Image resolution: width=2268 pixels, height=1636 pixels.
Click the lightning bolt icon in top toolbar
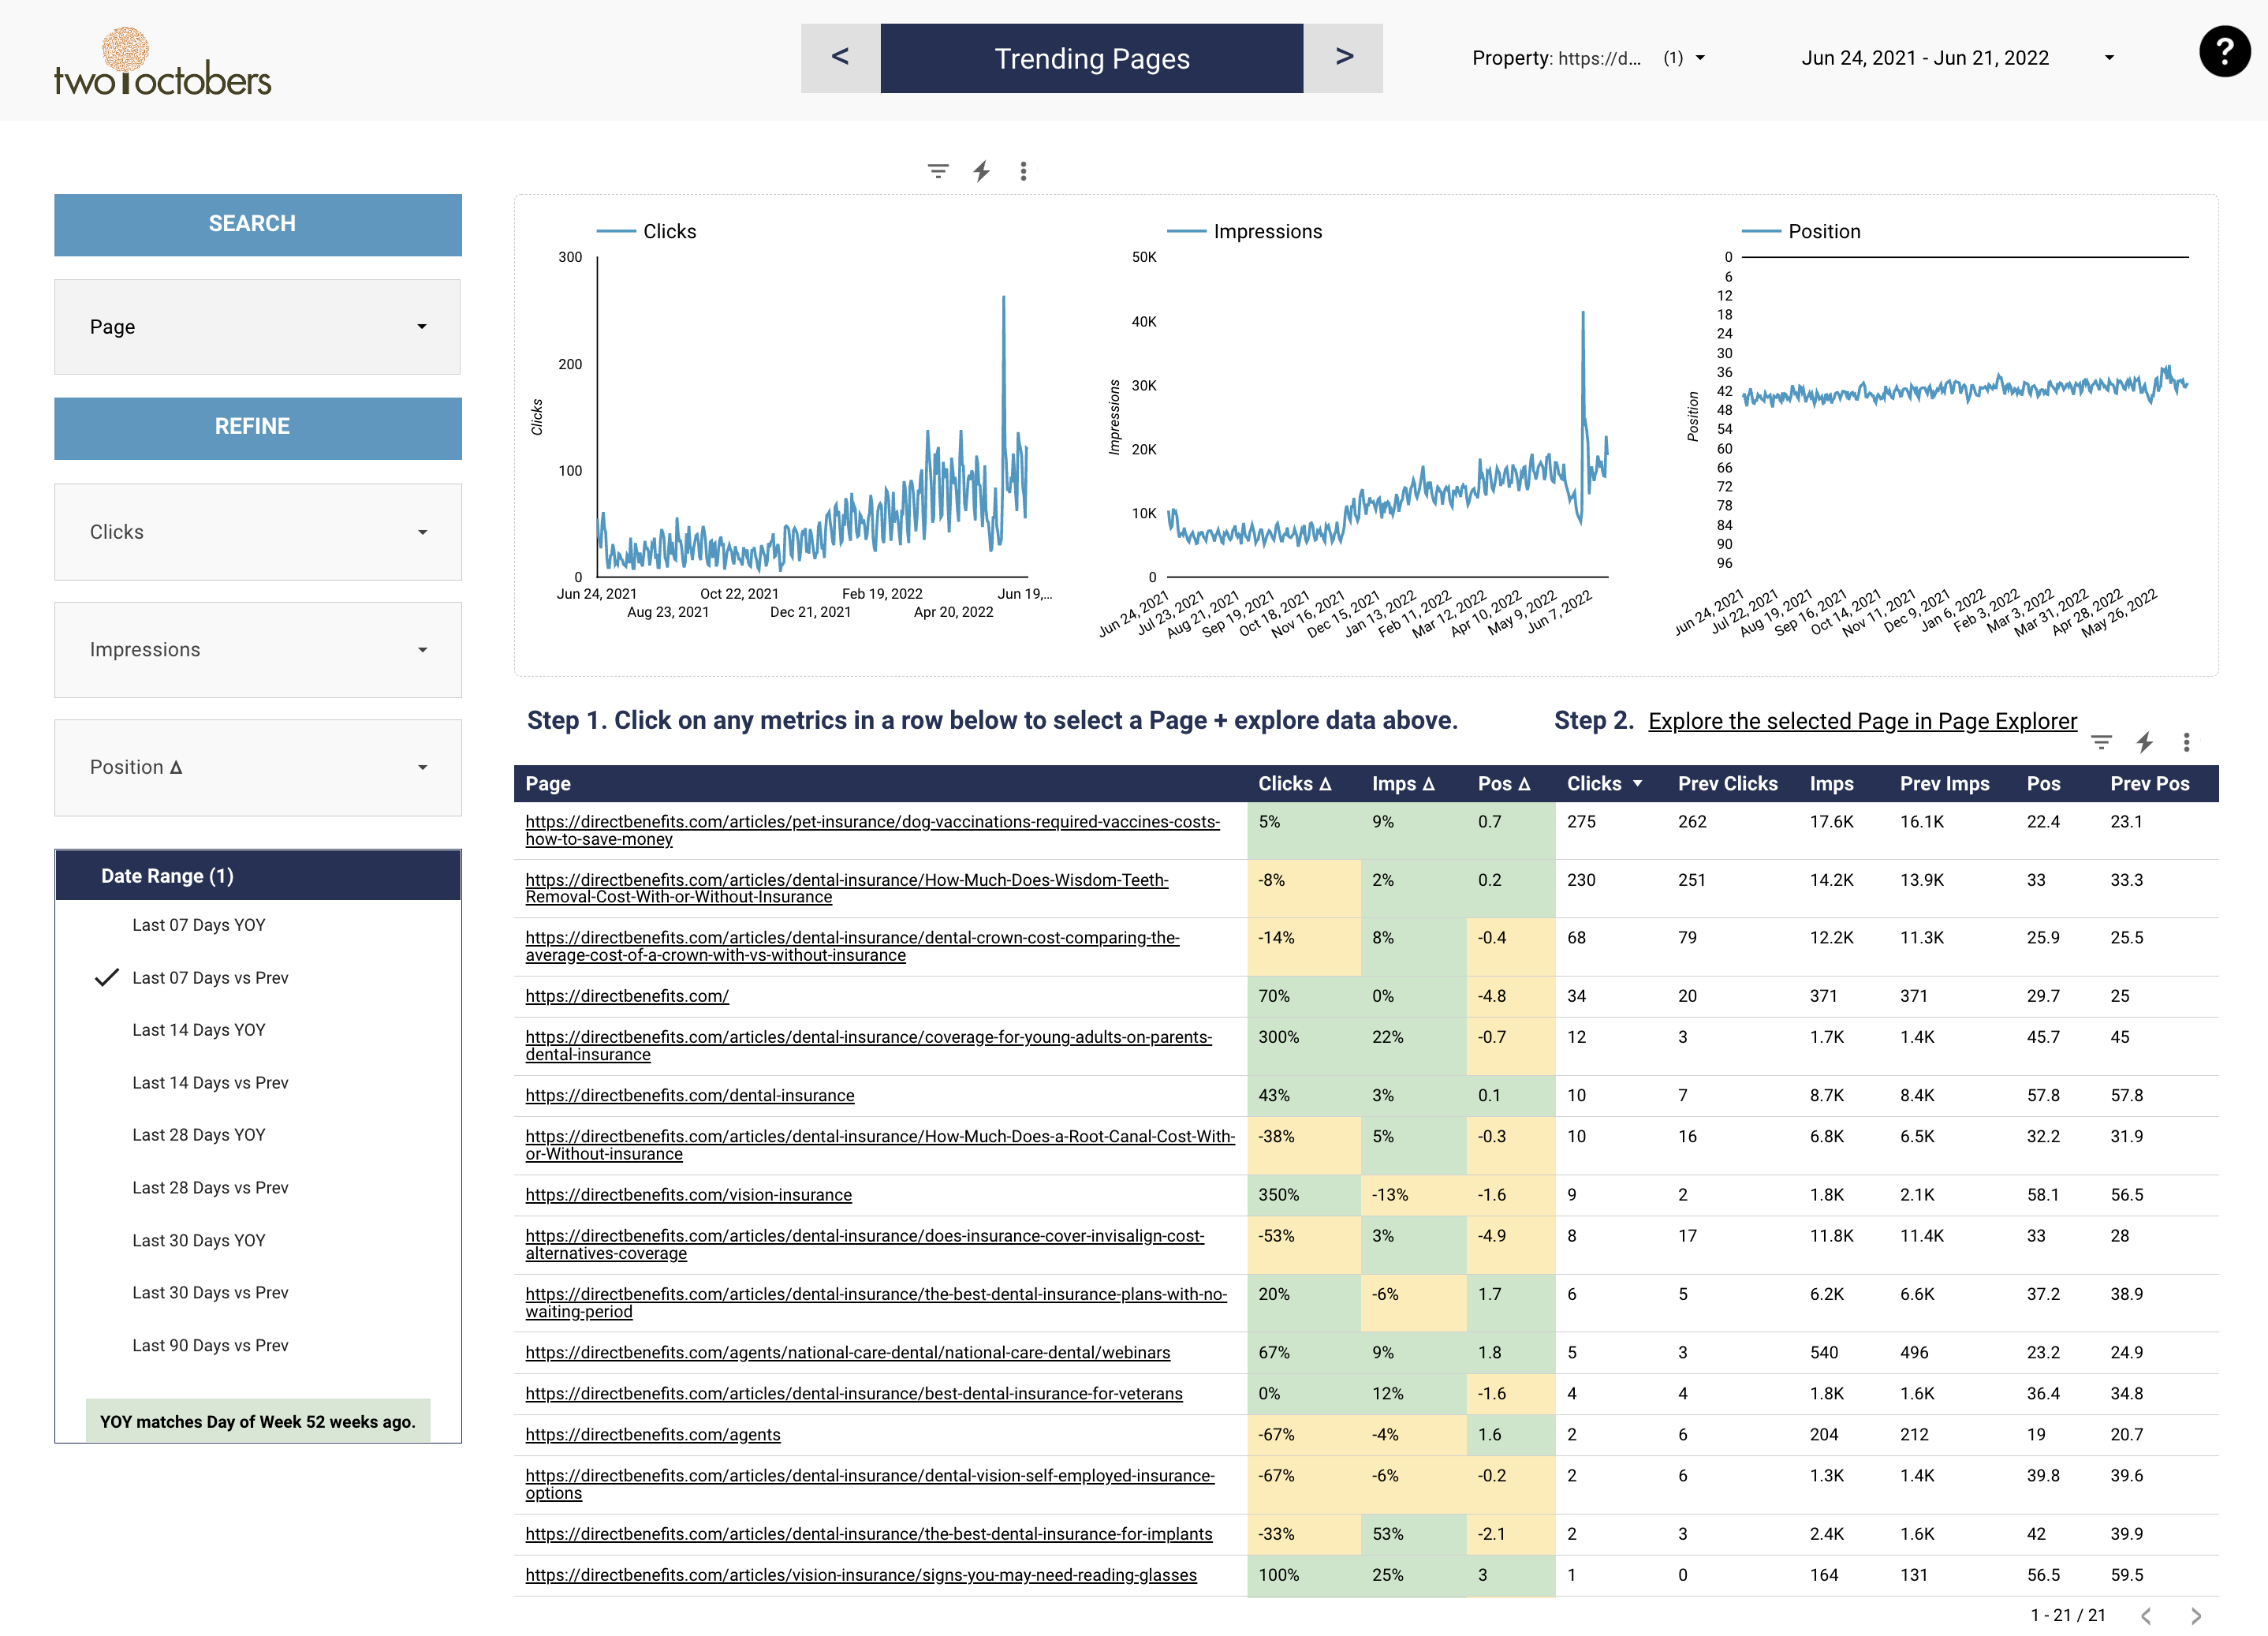[981, 171]
